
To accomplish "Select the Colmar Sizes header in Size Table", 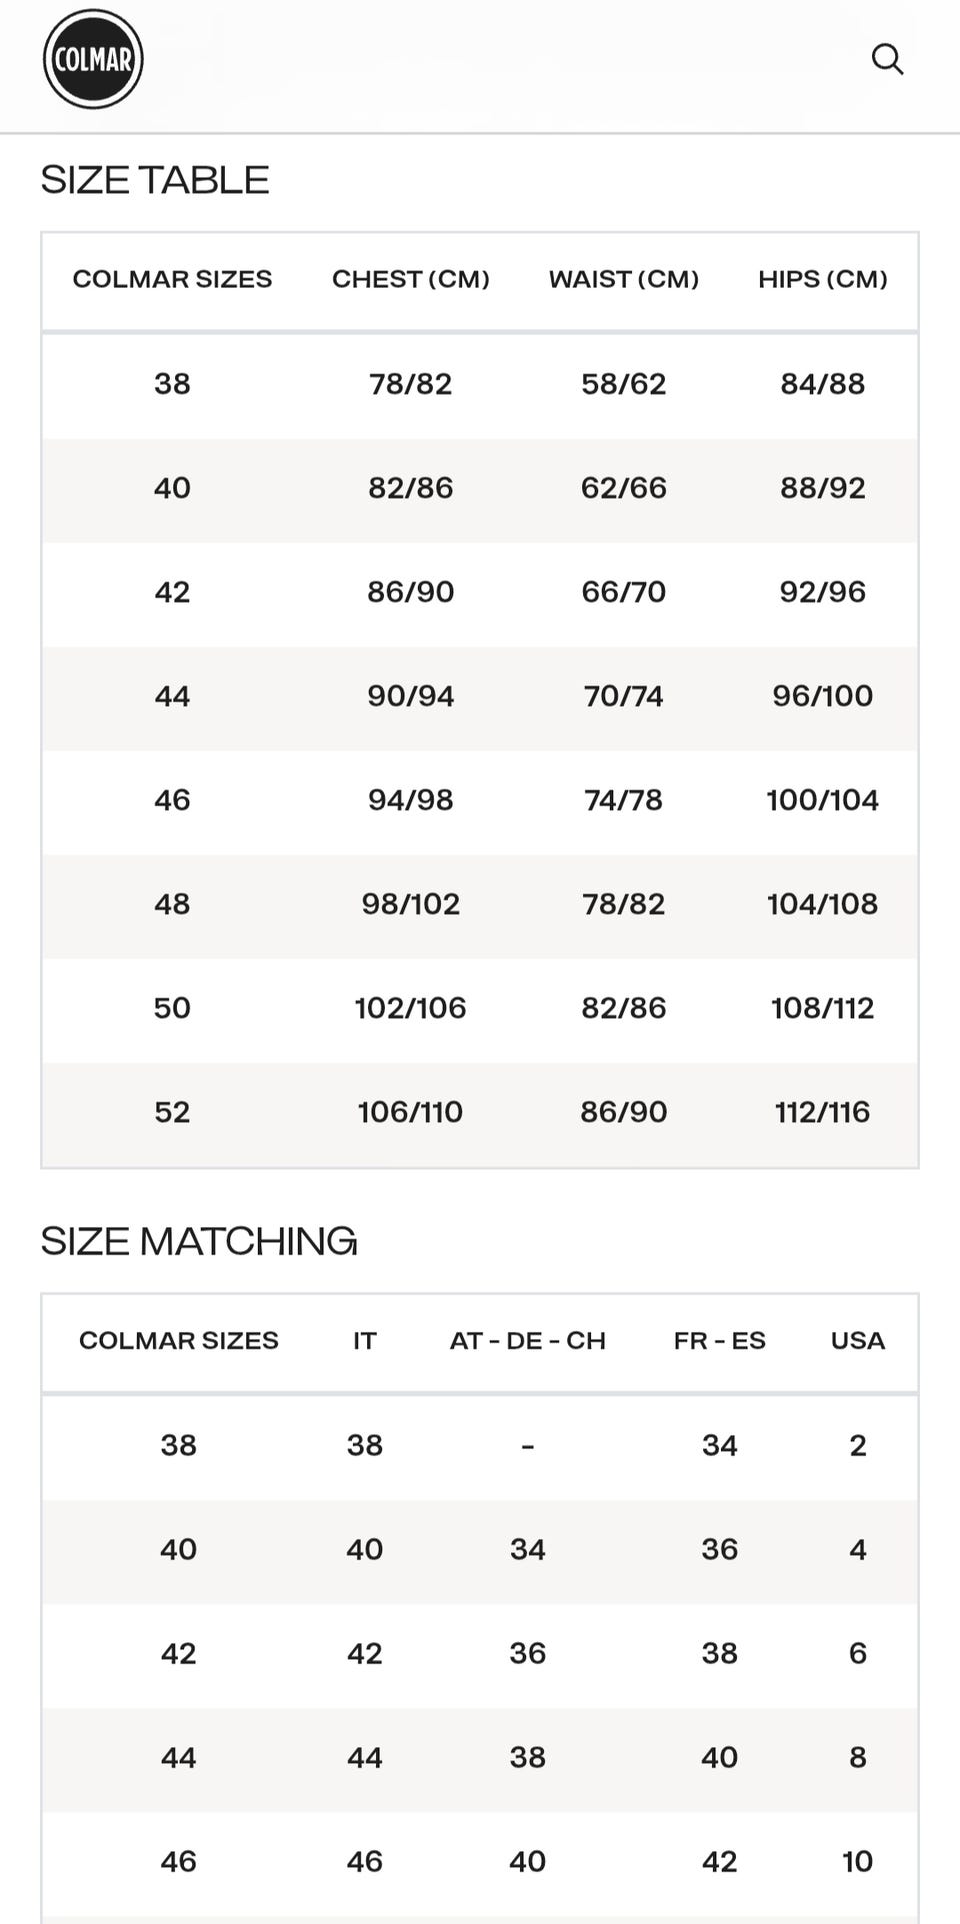I will click(x=172, y=279).
